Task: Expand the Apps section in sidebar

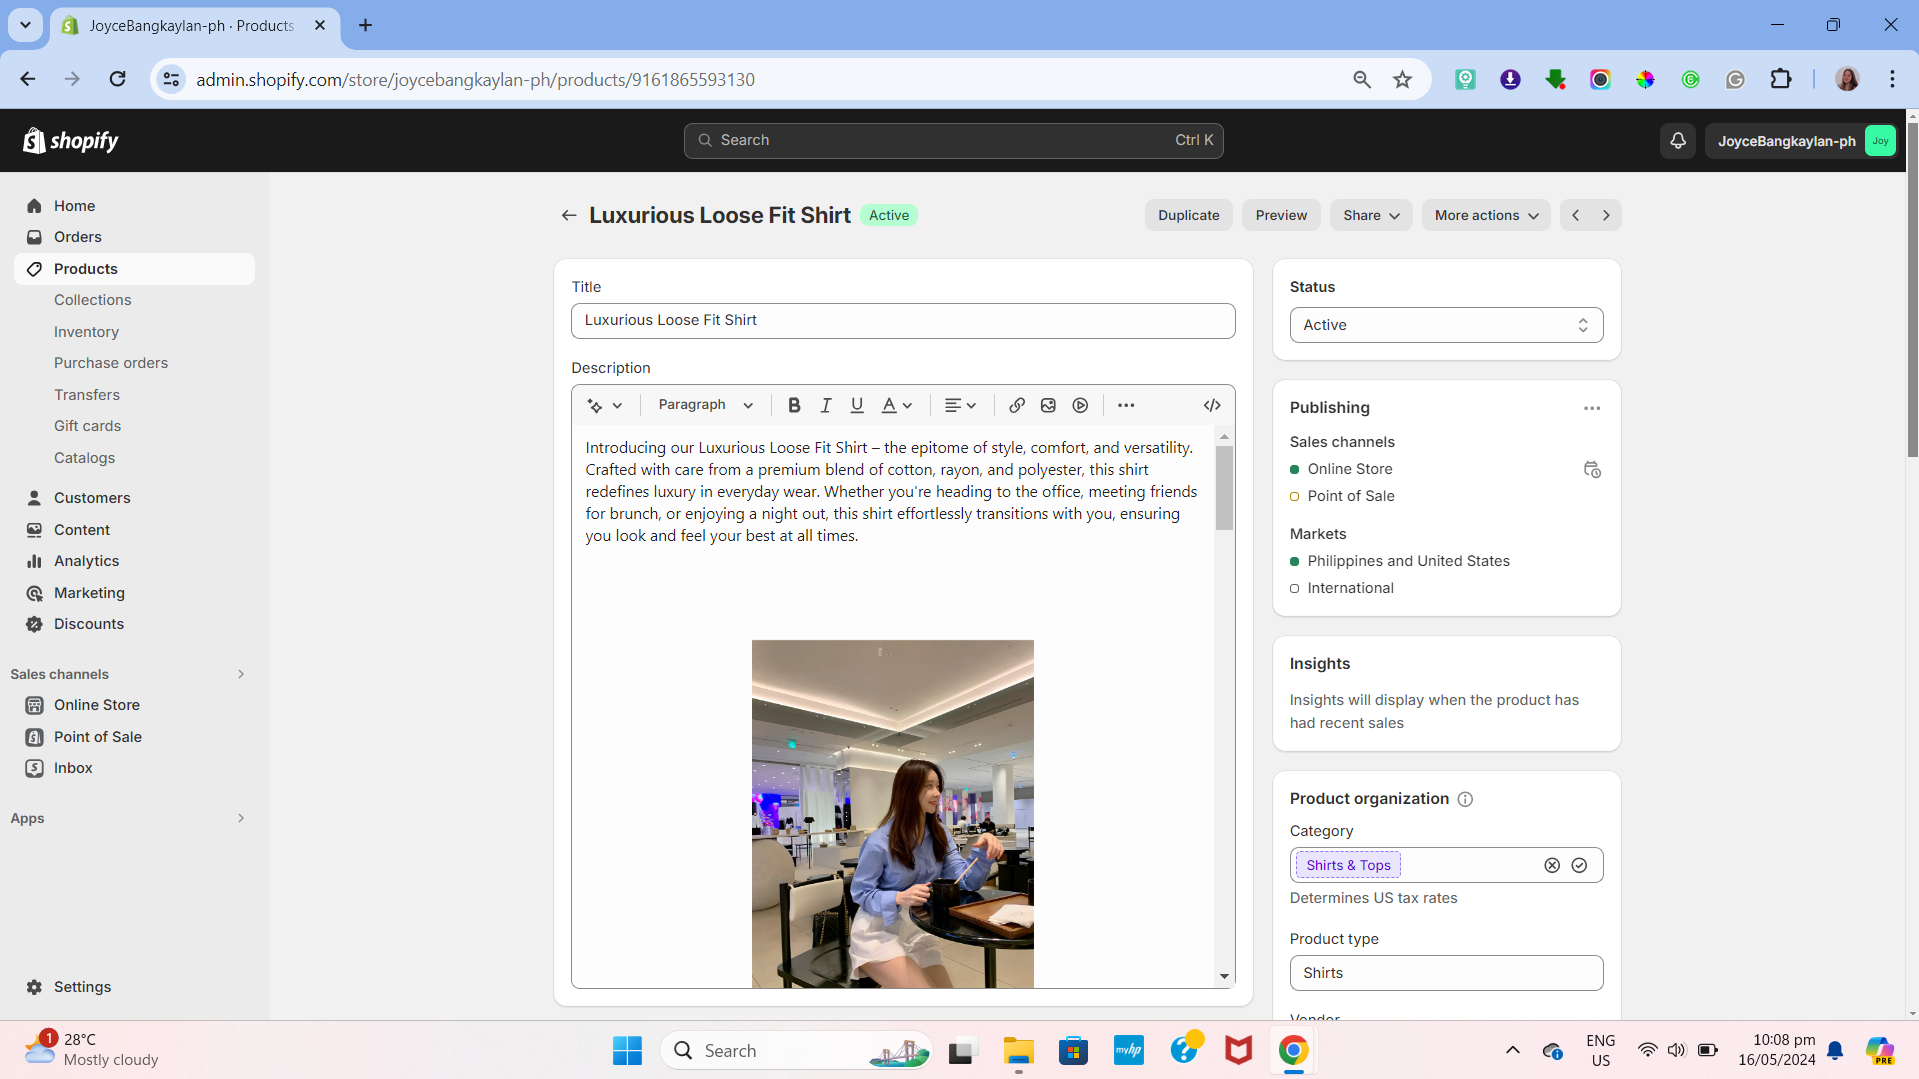Action: (241, 818)
